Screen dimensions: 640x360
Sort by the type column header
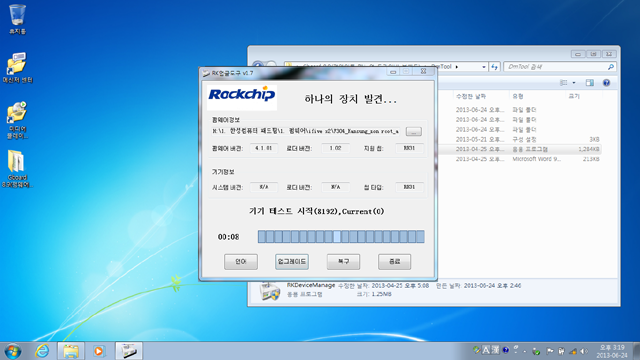click(x=518, y=96)
